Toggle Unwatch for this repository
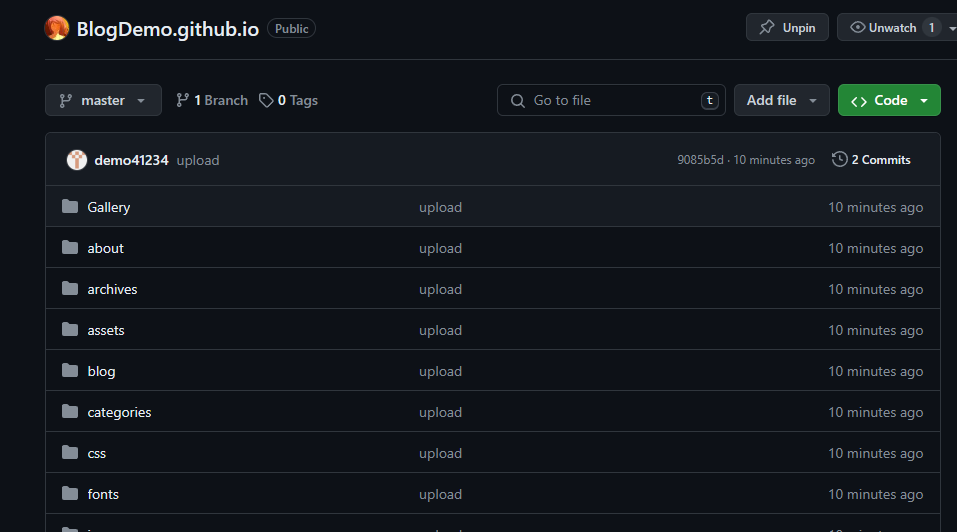The width and height of the screenshot is (957, 532). pyautogui.click(x=882, y=28)
